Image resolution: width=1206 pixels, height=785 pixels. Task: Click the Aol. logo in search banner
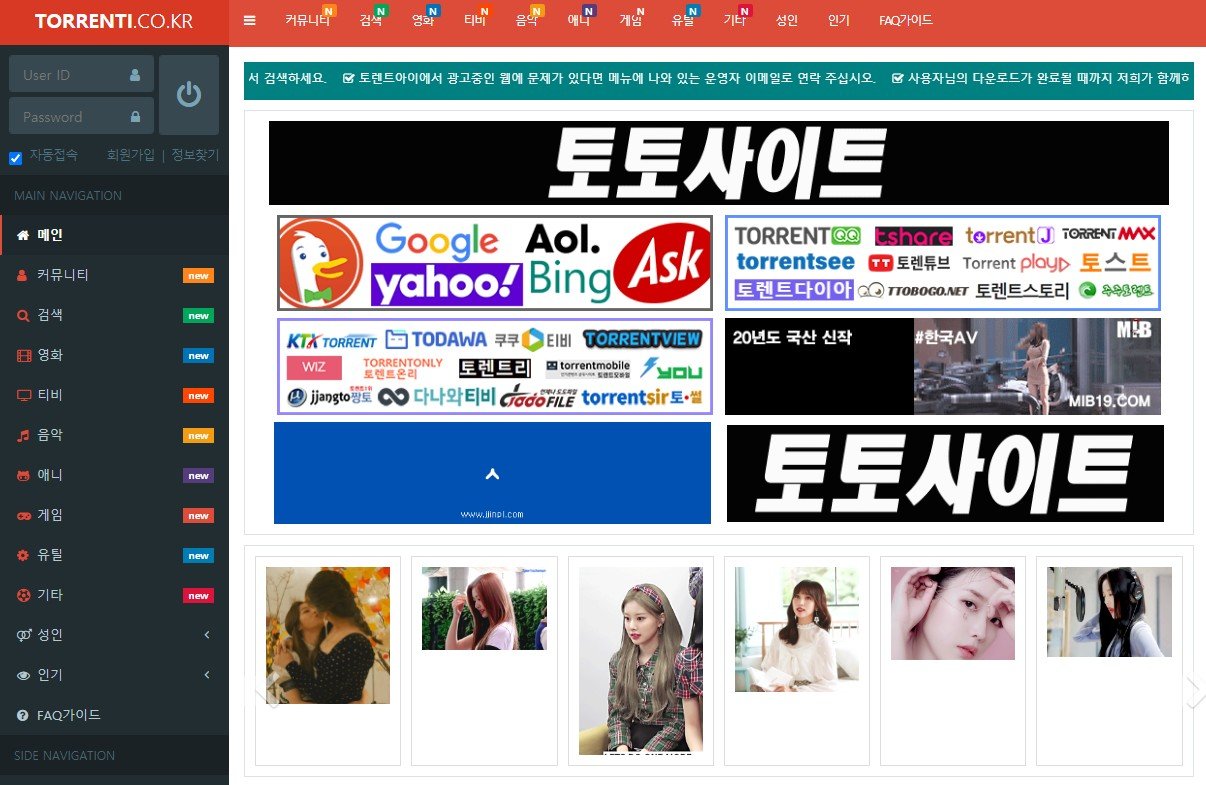[x=563, y=239]
